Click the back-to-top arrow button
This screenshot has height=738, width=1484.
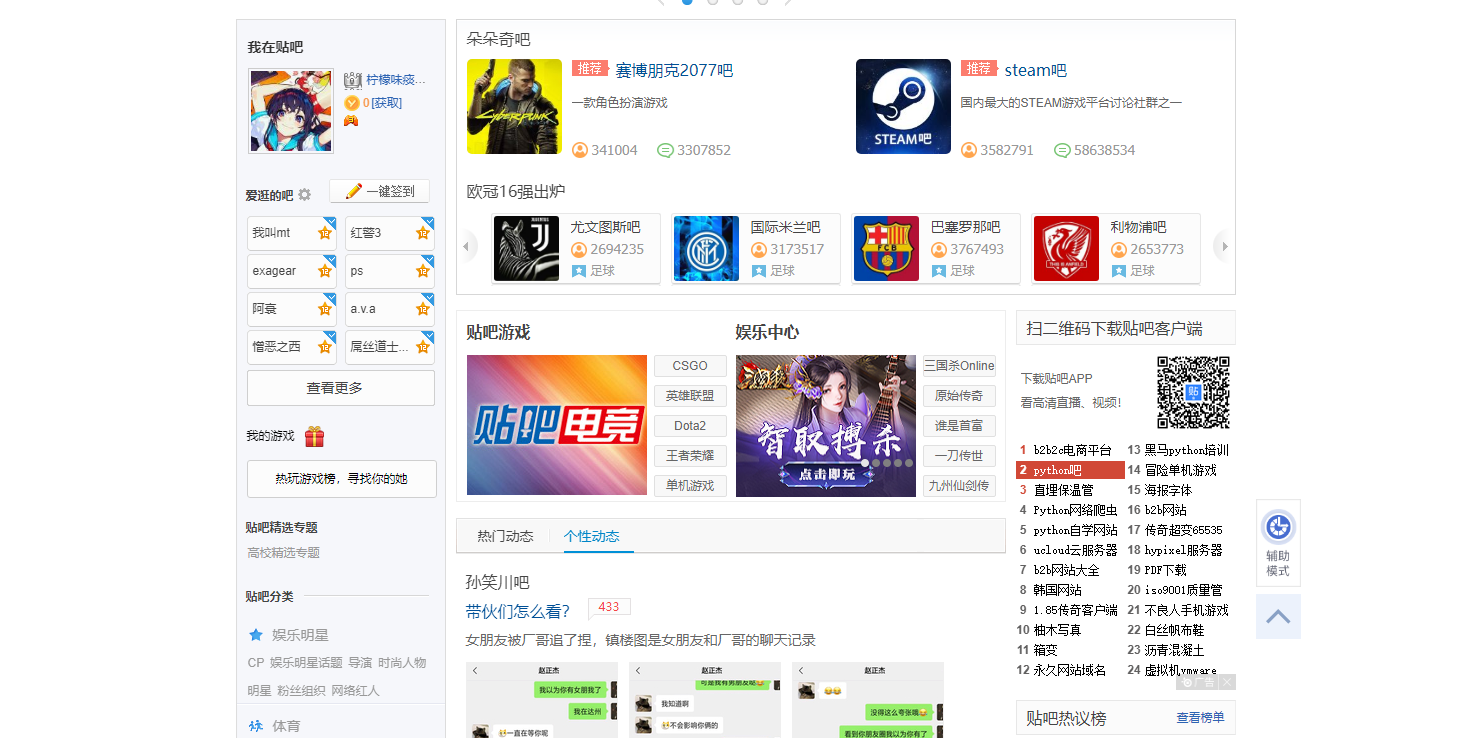coord(1278,616)
